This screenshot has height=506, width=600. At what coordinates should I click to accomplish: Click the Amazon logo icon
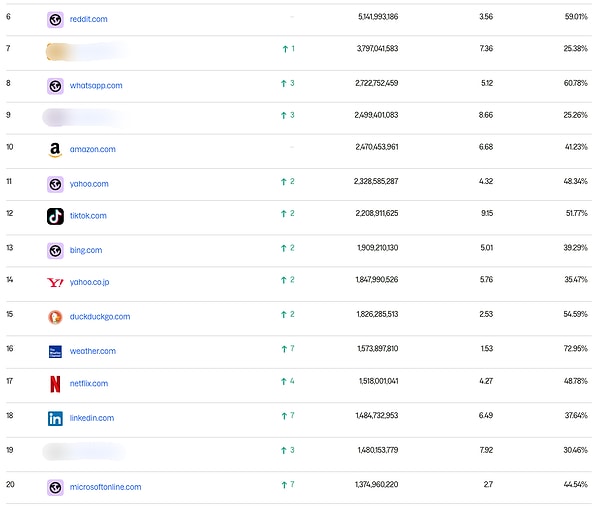(x=55, y=150)
